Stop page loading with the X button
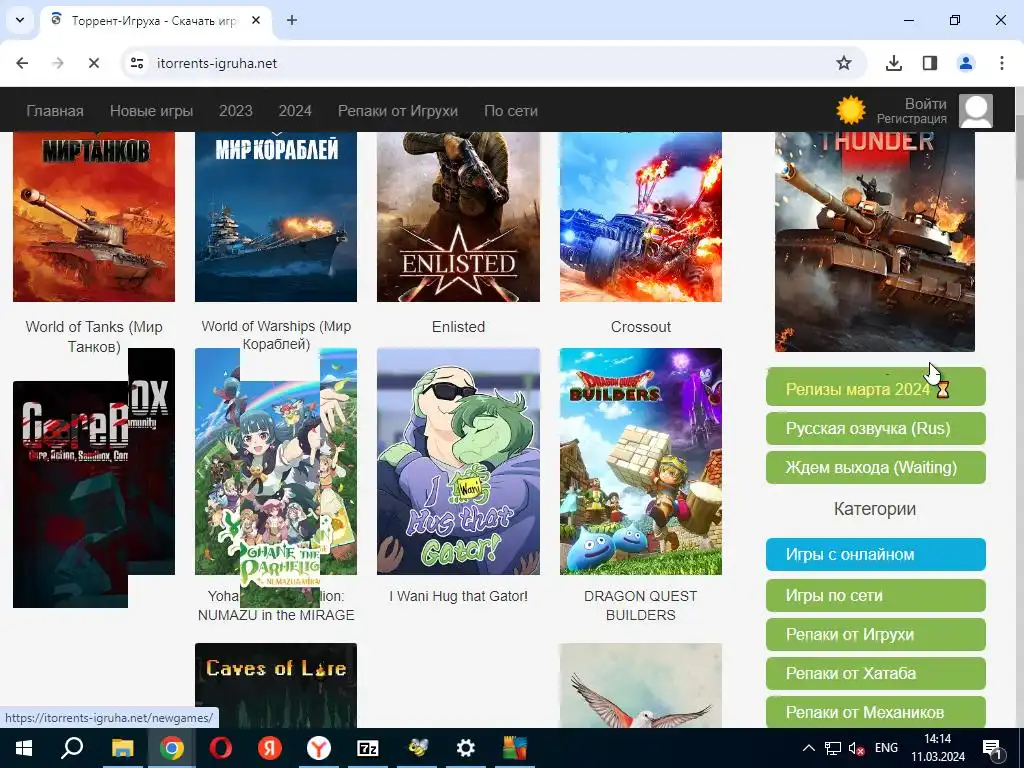The width and height of the screenshot is (1024, 768). click(93, 63)
